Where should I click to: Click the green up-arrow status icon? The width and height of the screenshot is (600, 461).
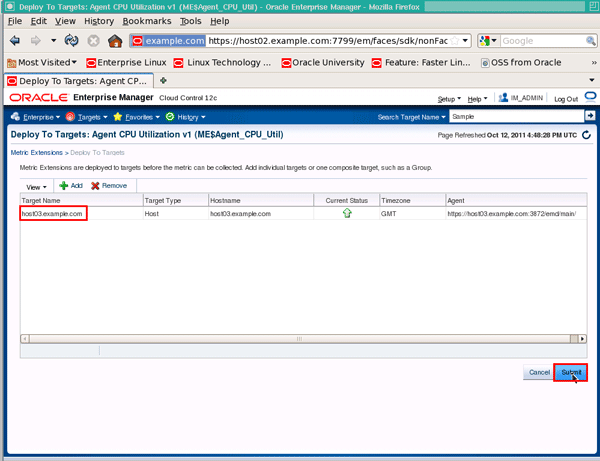point(347,213)
